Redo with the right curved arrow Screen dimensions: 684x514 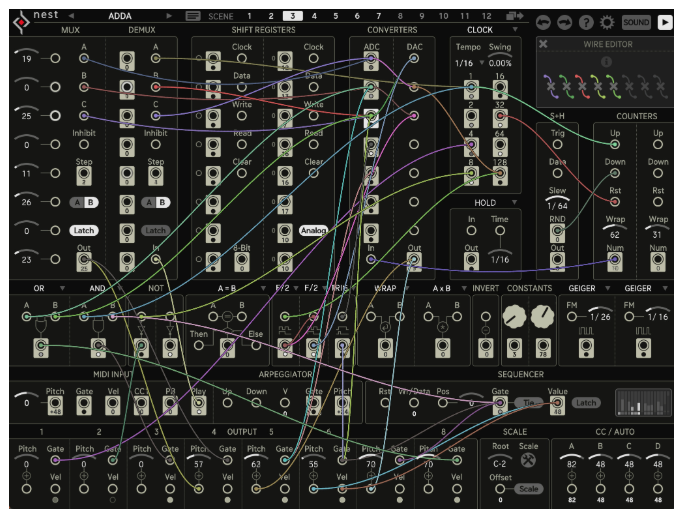564,22
